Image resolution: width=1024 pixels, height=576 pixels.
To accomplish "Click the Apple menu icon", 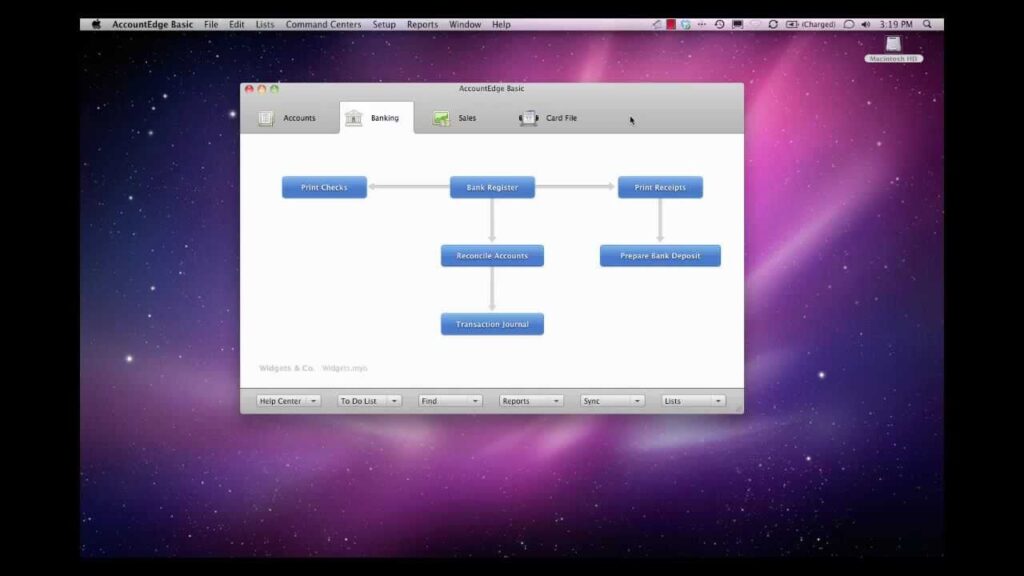I will [96, 24].
